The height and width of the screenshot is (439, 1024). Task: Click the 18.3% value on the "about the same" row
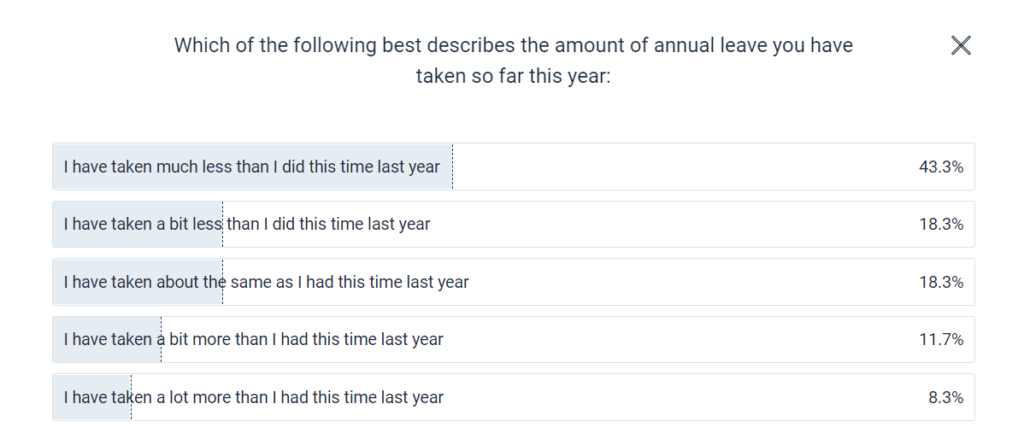coord(940,282)
